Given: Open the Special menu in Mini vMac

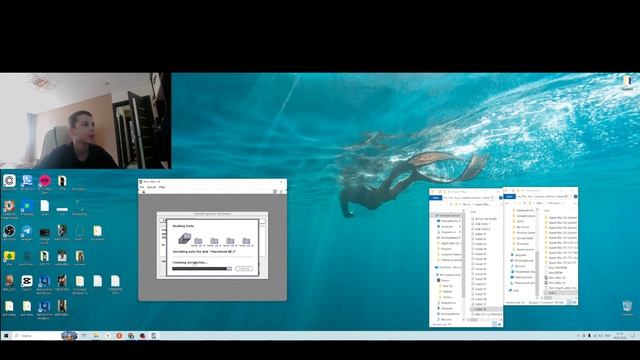Looking at the screenshot, I should 151,187.
